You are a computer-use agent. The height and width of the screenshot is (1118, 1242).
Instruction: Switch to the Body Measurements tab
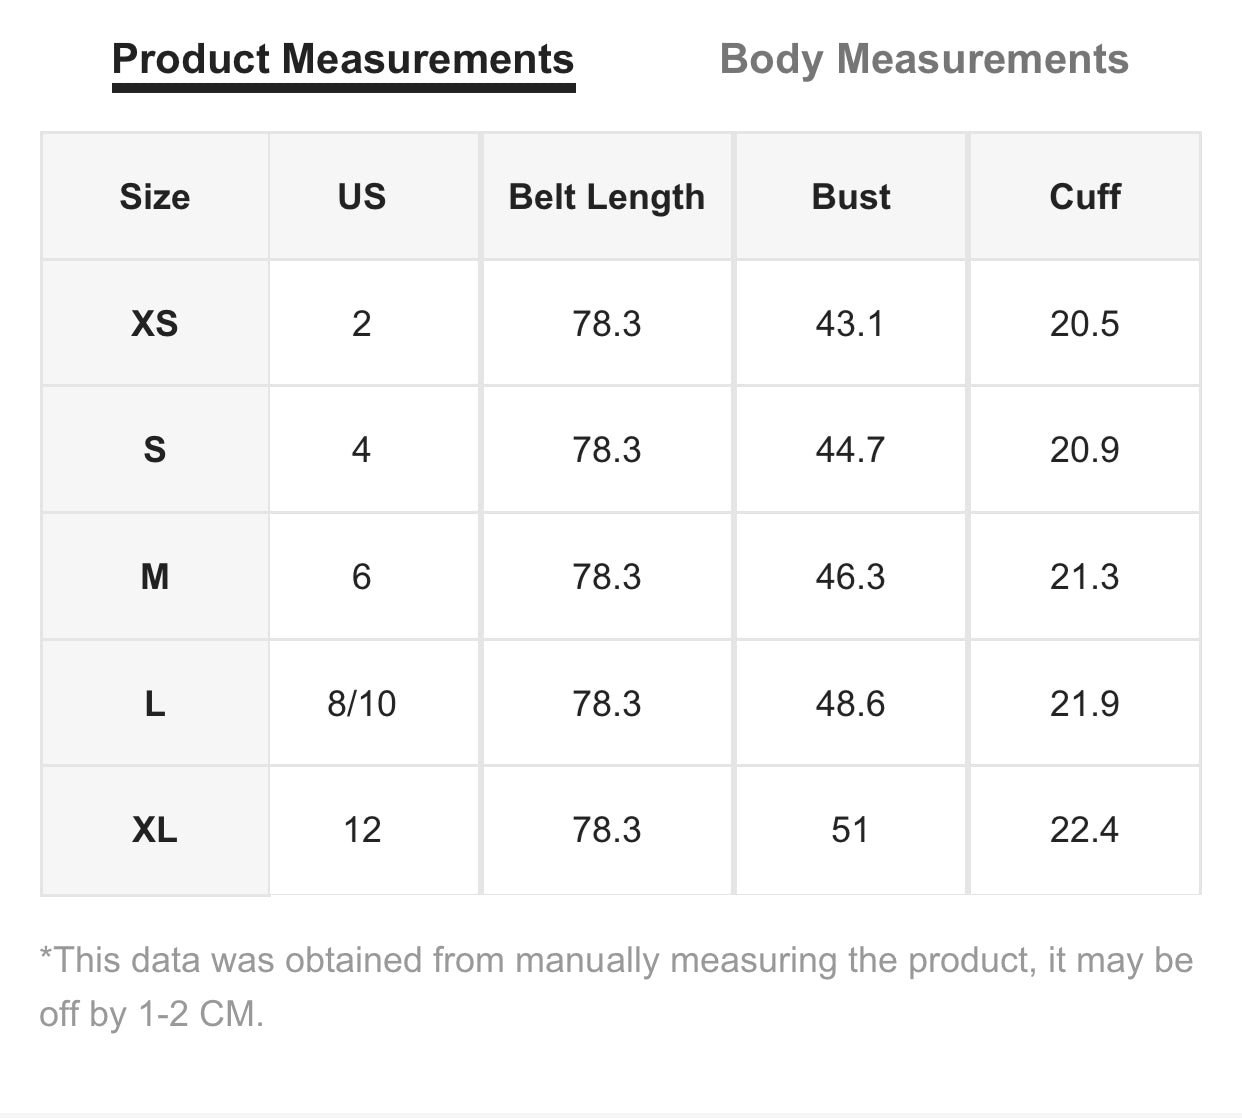[x=924, y=59]
